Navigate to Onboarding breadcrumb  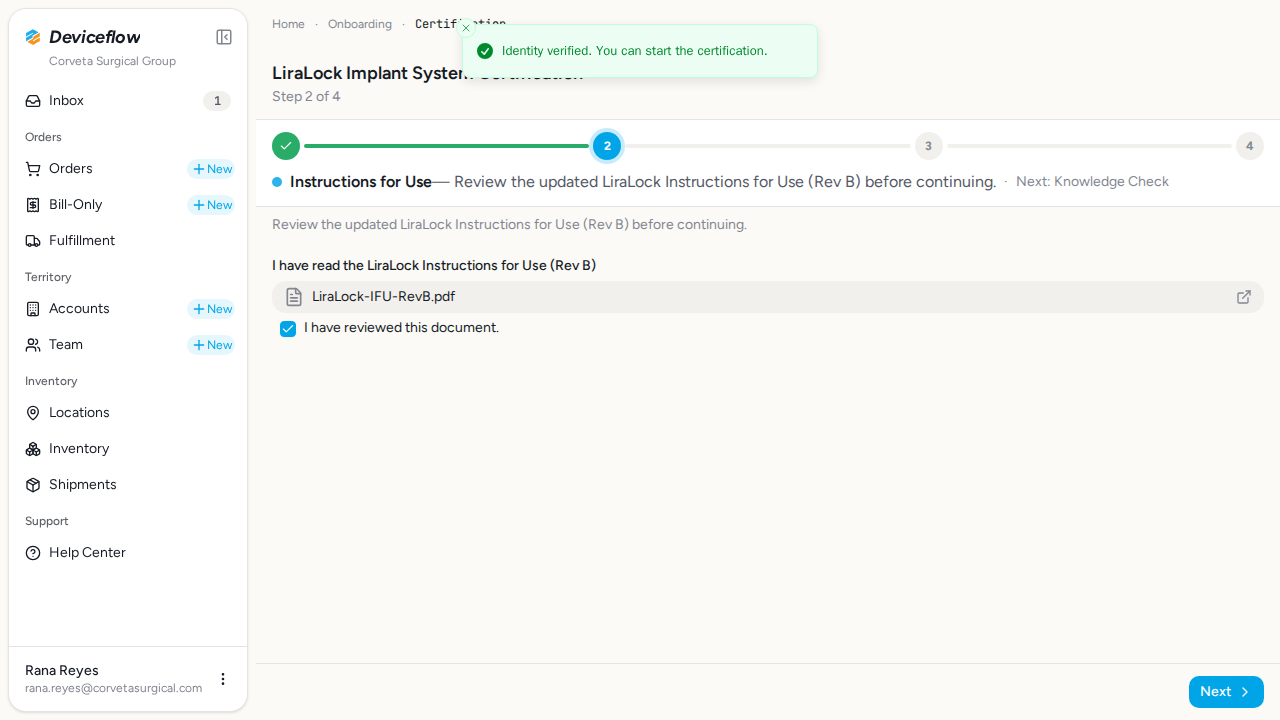pos(360,24)
